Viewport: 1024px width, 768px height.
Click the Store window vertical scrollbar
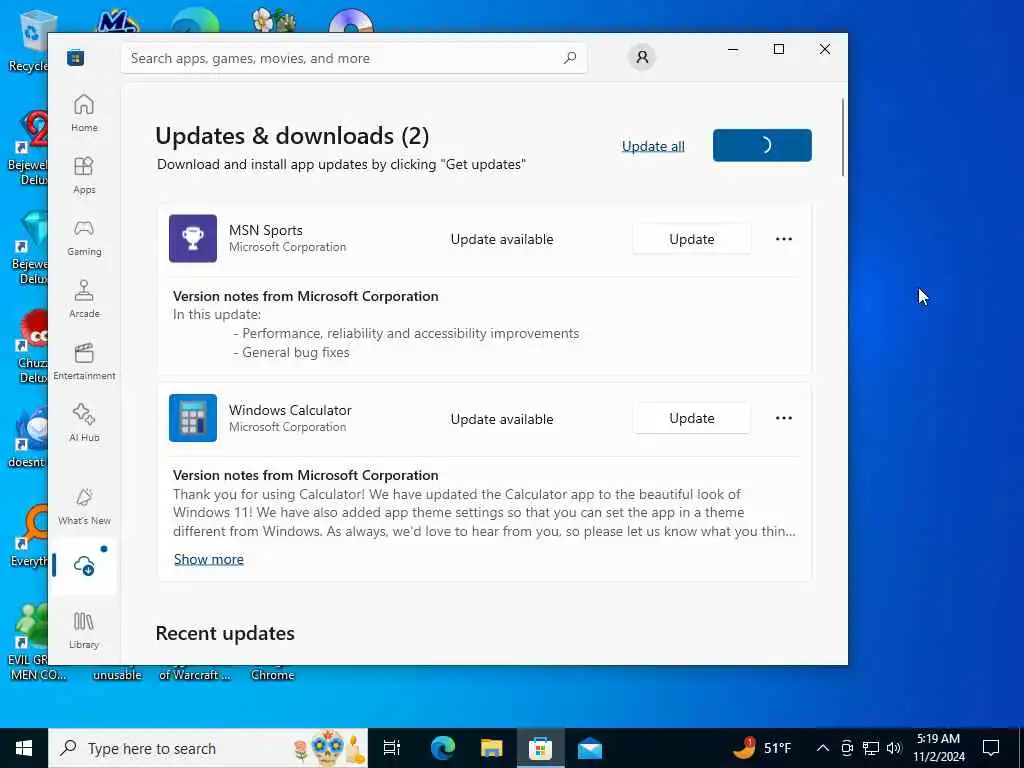(x=842, y=137)
